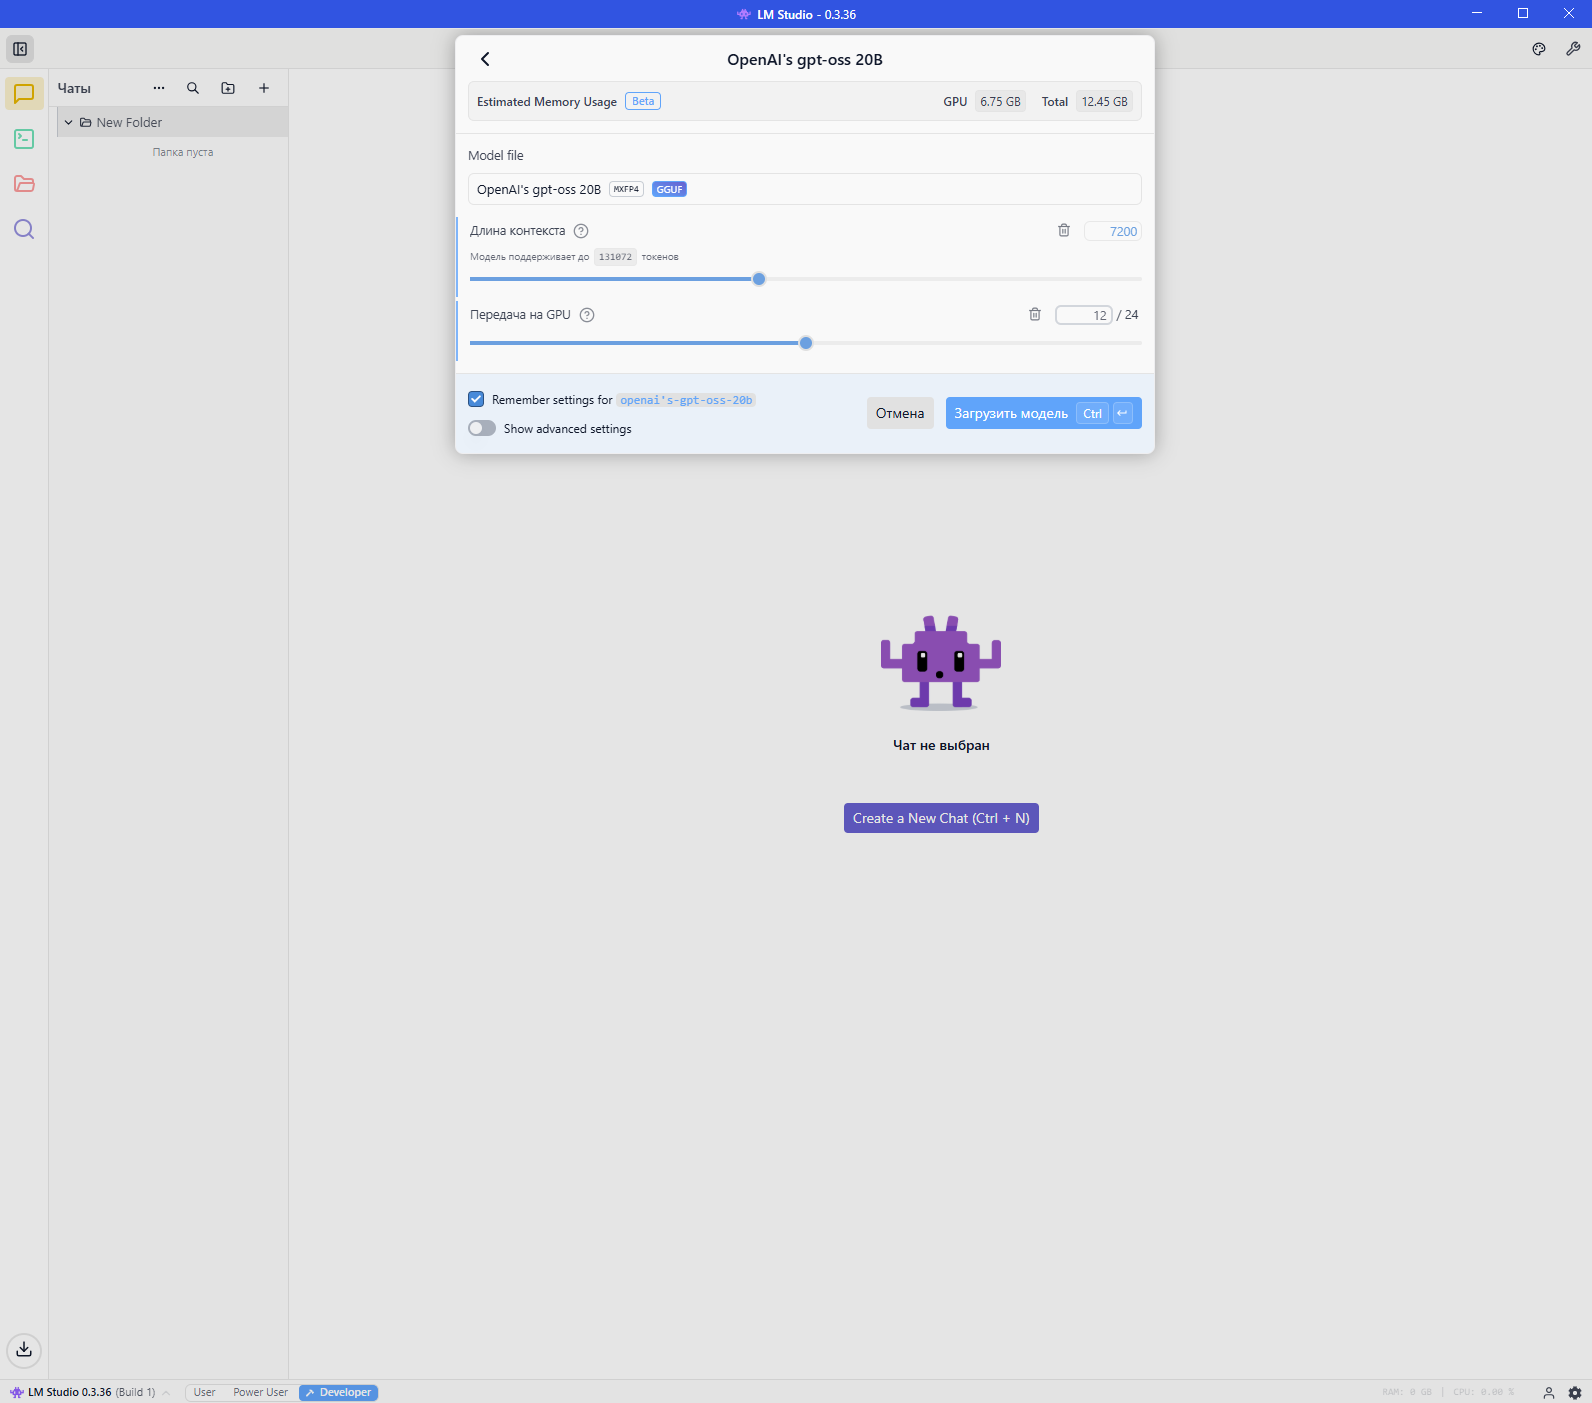Click the GPU layers input field 12
The width and height of the screenshot is (1592, 1403).
[x=1084, y=315]
